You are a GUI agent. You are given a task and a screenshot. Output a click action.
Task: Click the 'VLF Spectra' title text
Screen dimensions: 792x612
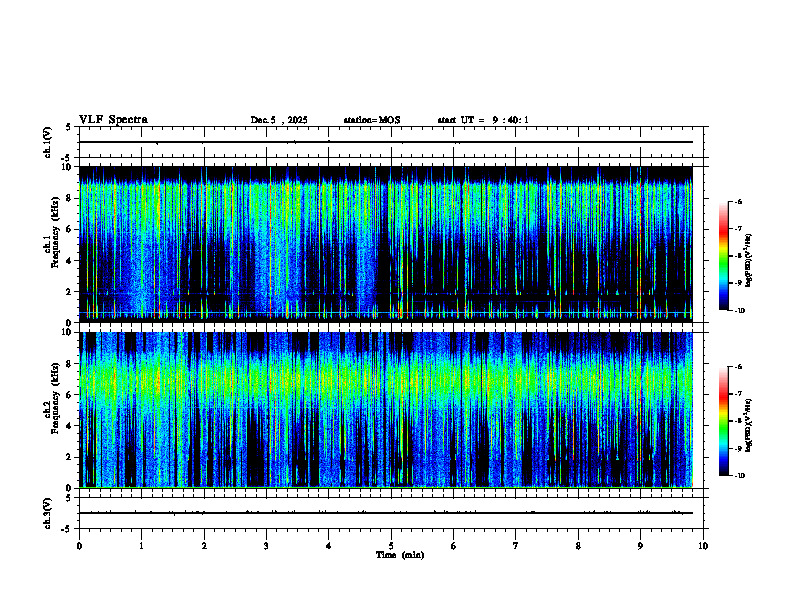(113, 120)
